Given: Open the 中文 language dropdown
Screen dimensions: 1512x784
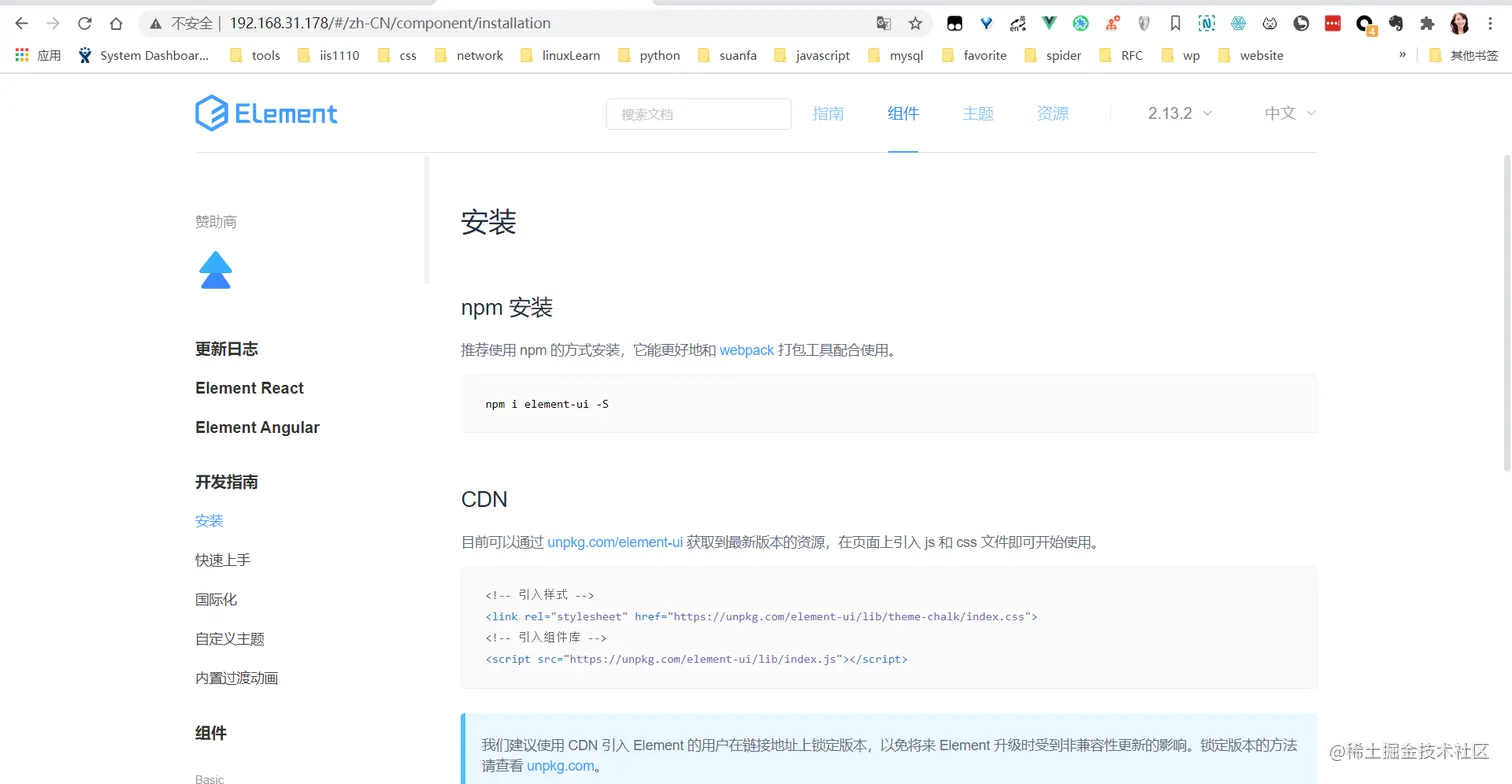Looking at the screenshot, I should click(1290, 113).
